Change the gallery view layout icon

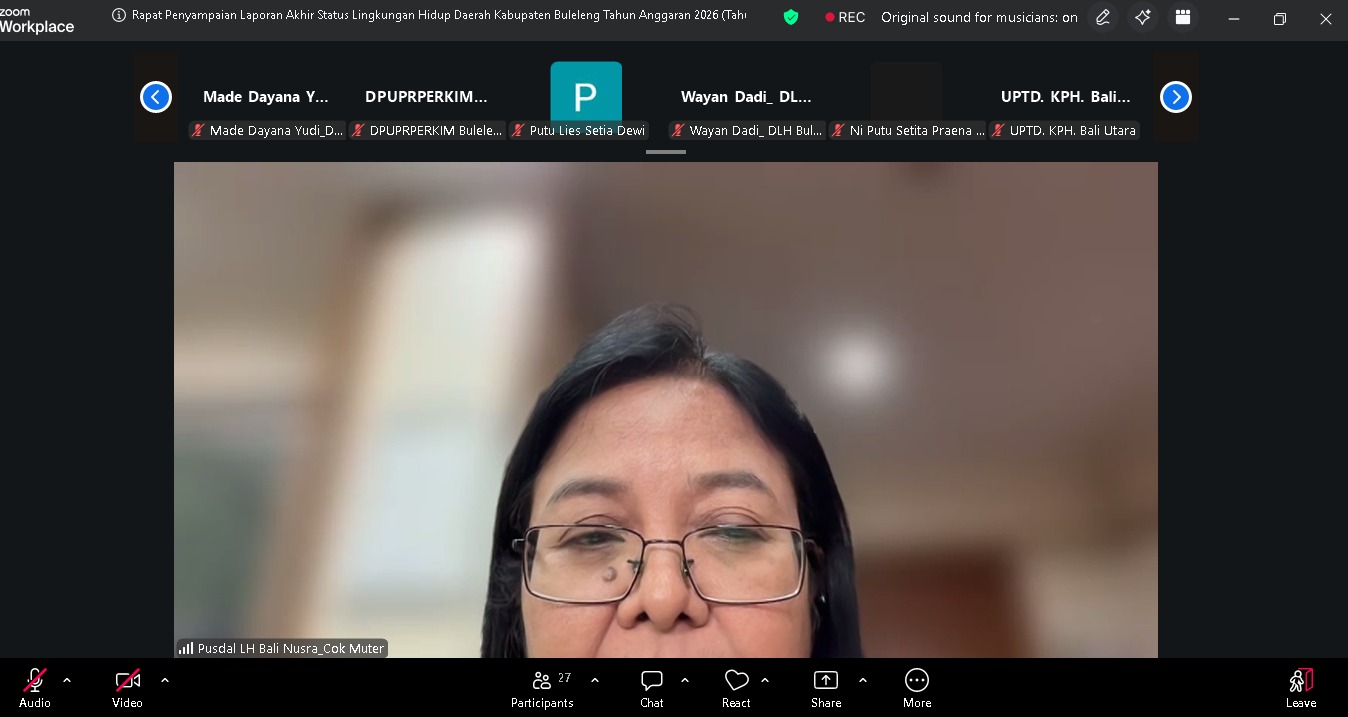tap(1183, 18)
